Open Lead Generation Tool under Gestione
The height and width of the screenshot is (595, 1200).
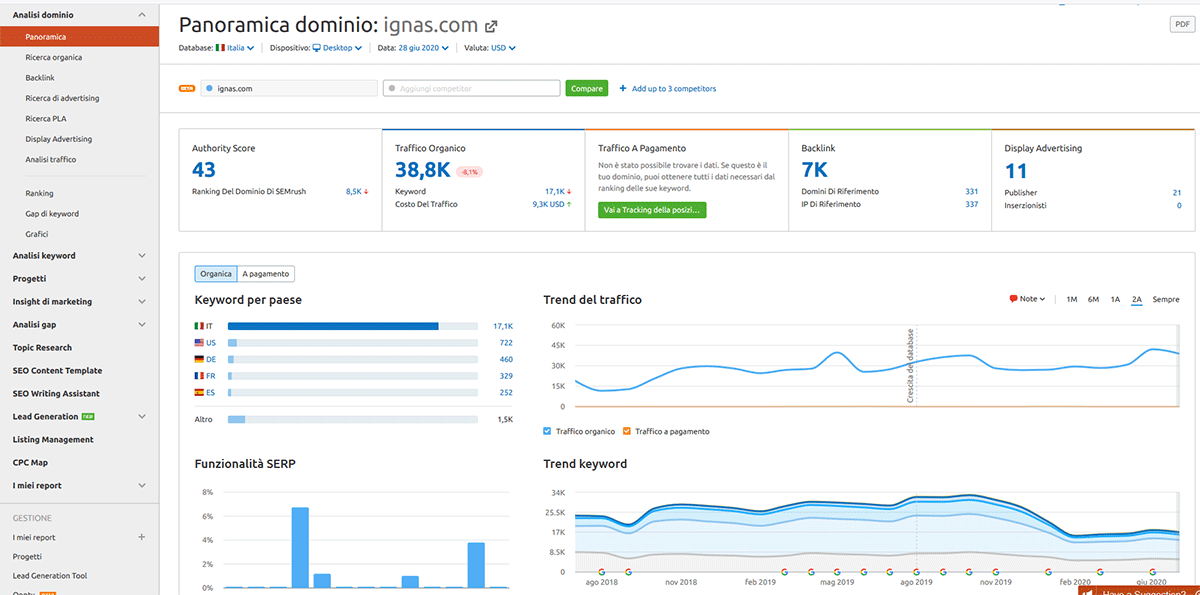[x=50, y=576]
